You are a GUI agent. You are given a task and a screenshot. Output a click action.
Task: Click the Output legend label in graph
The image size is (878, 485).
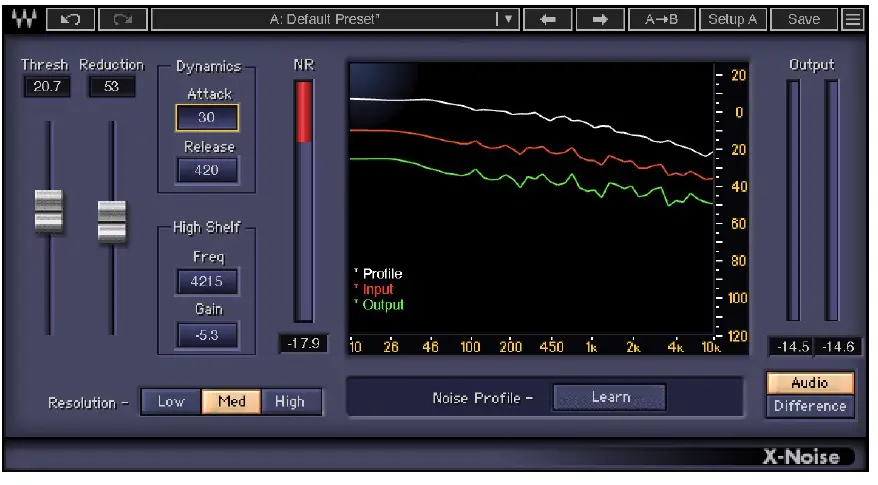point(383,305)
